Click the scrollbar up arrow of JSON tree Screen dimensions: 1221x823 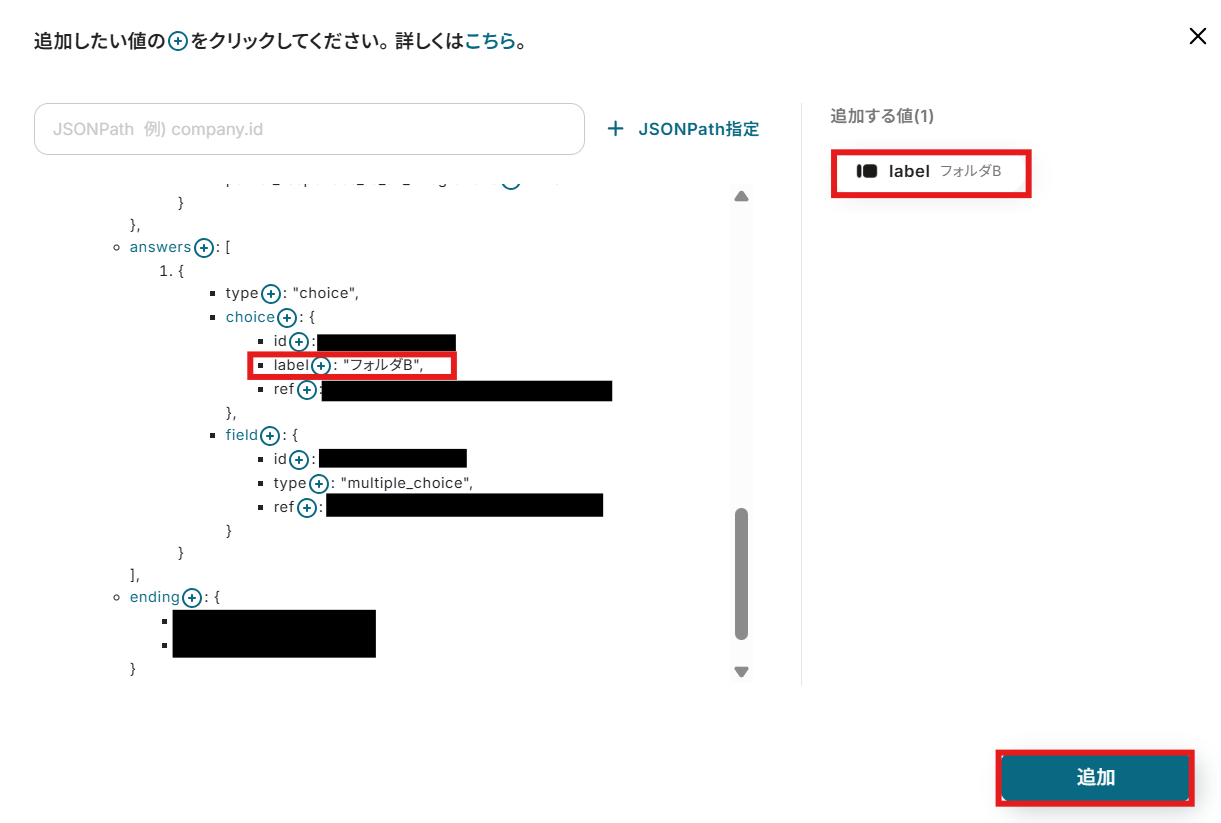(x=741, y=197)
